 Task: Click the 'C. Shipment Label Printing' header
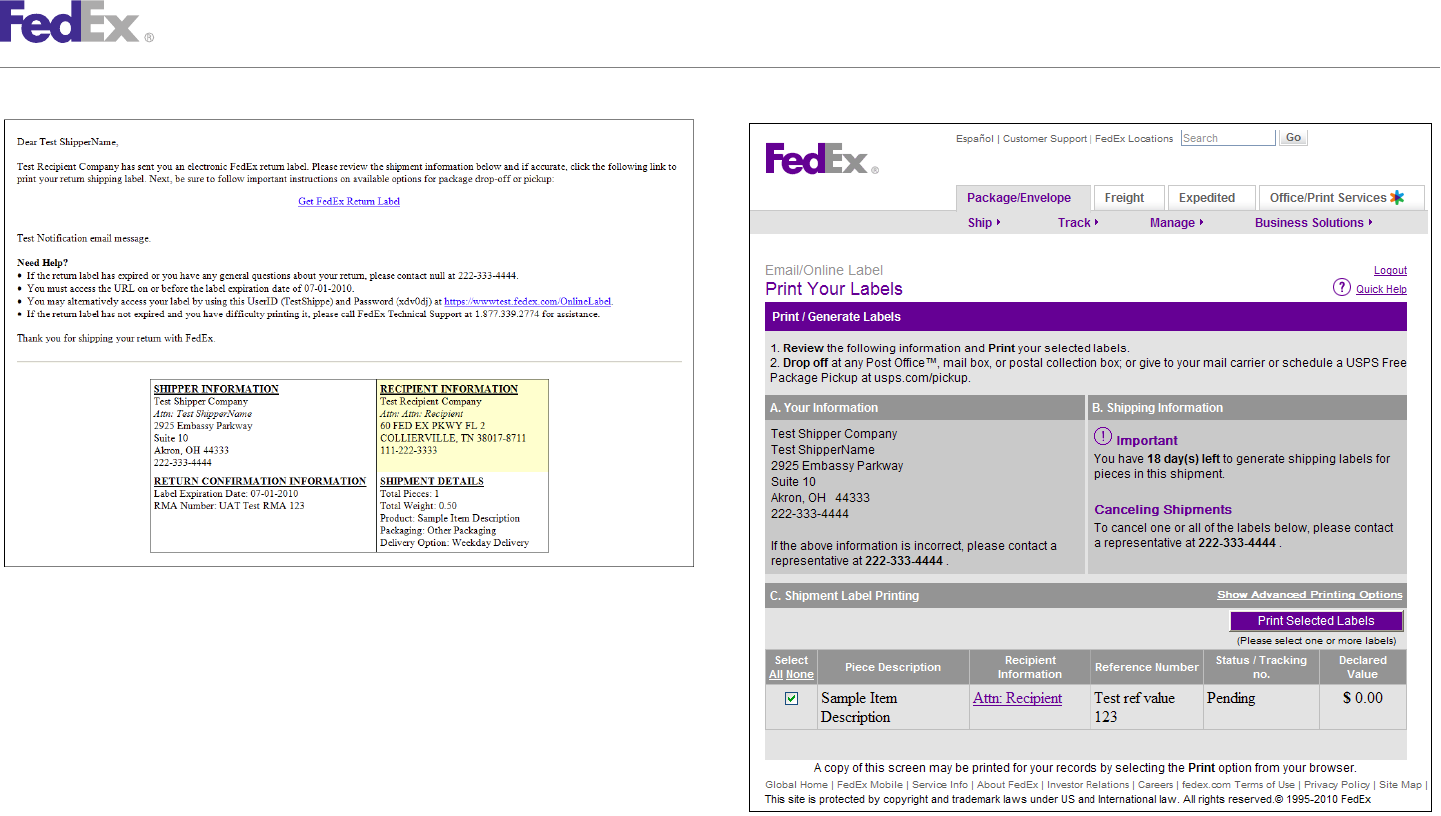click(x=845, y=596)
